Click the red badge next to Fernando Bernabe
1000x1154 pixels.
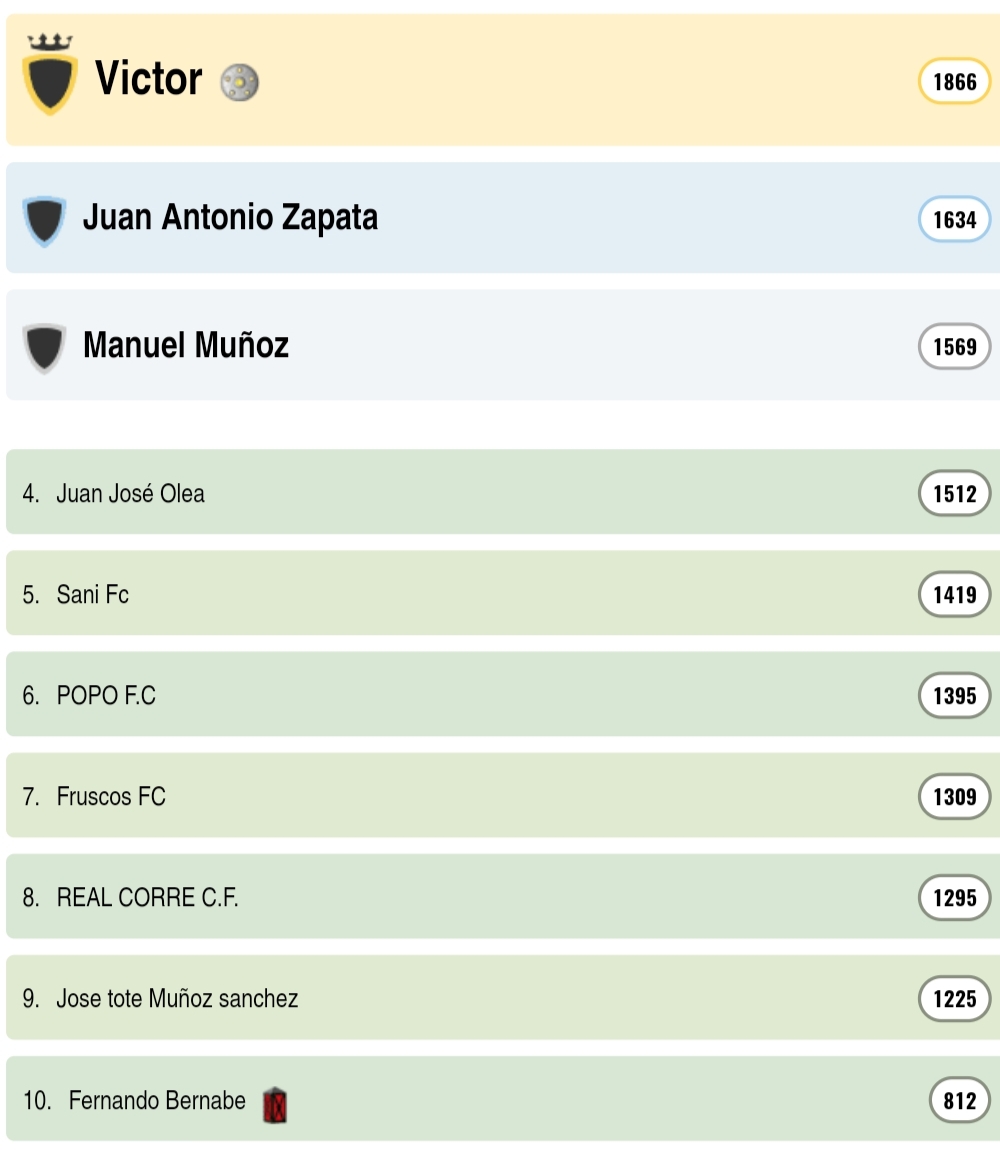[275, 1104]
